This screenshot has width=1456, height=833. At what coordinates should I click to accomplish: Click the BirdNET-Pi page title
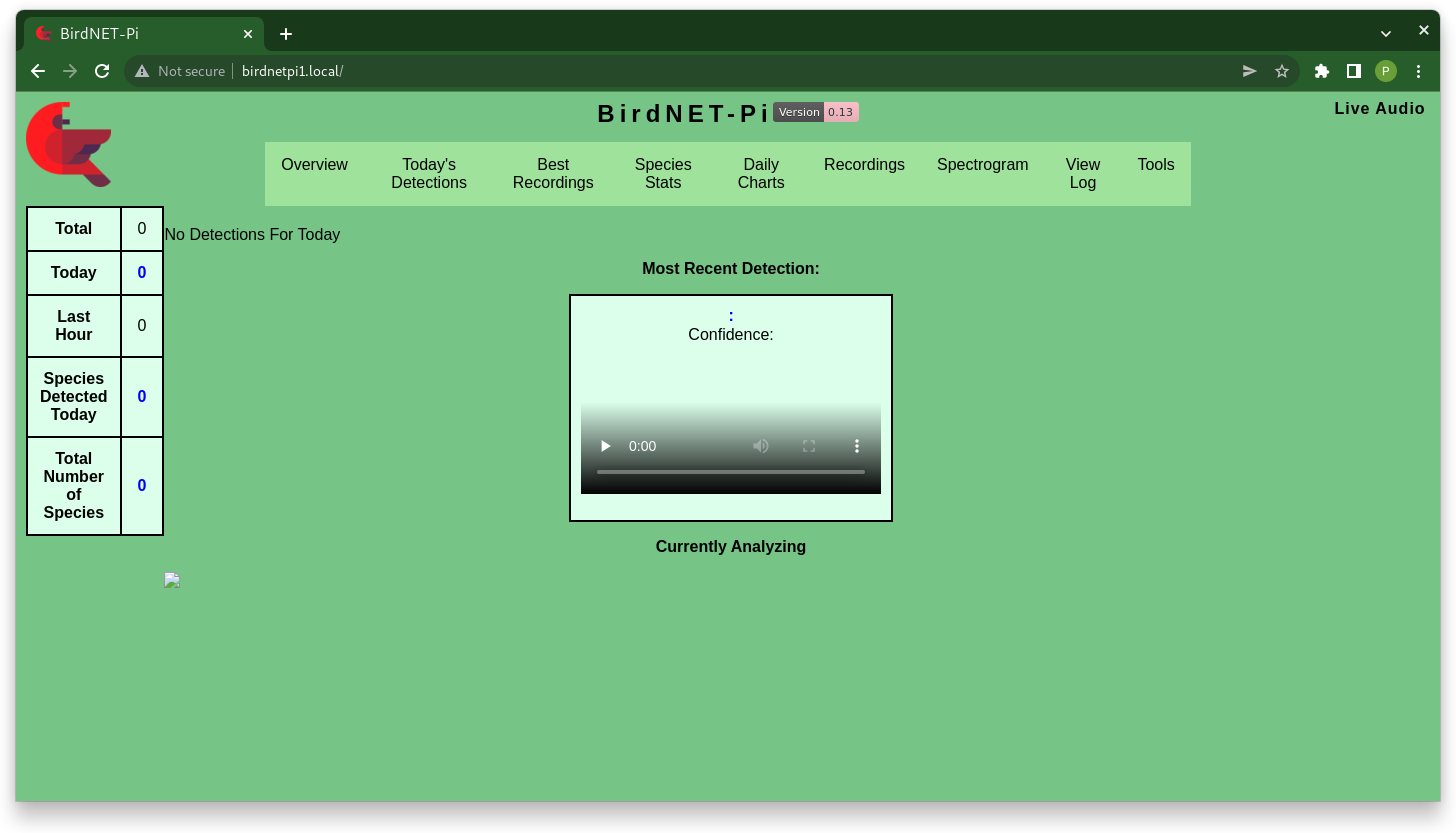[683, 114]
